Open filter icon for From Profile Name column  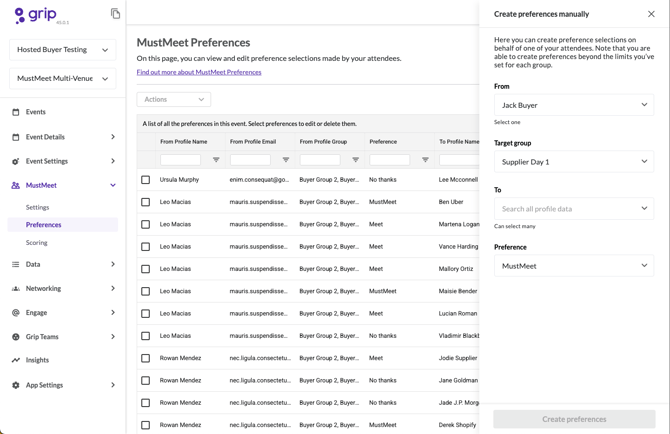pos(216,160)
